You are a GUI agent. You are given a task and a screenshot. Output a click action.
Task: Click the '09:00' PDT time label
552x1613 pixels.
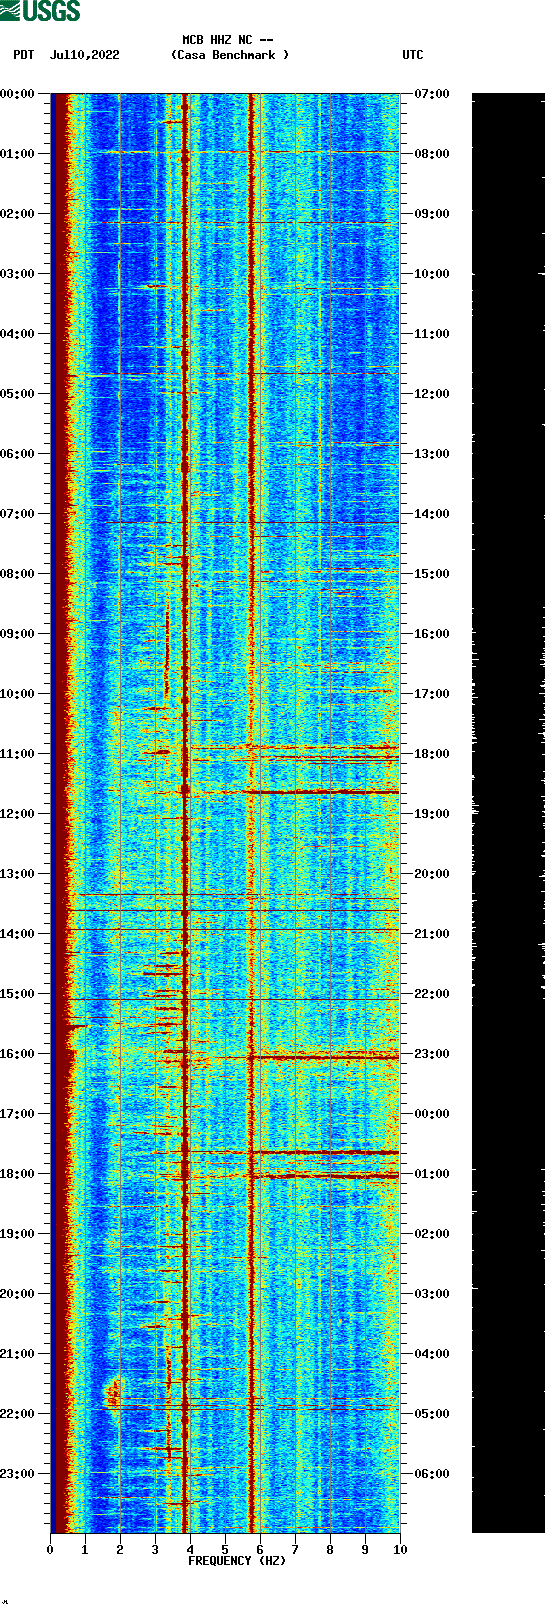coord(18,634)
